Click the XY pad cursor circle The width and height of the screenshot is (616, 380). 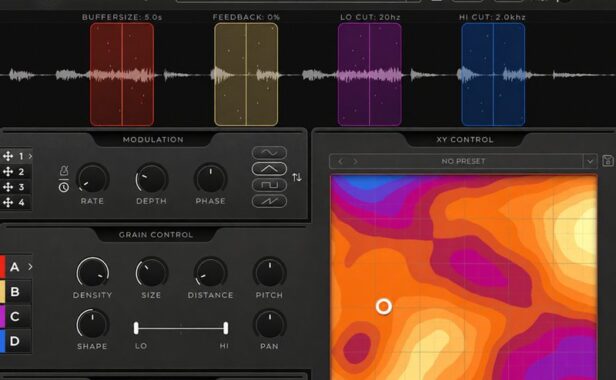click(x=383, y=307)
